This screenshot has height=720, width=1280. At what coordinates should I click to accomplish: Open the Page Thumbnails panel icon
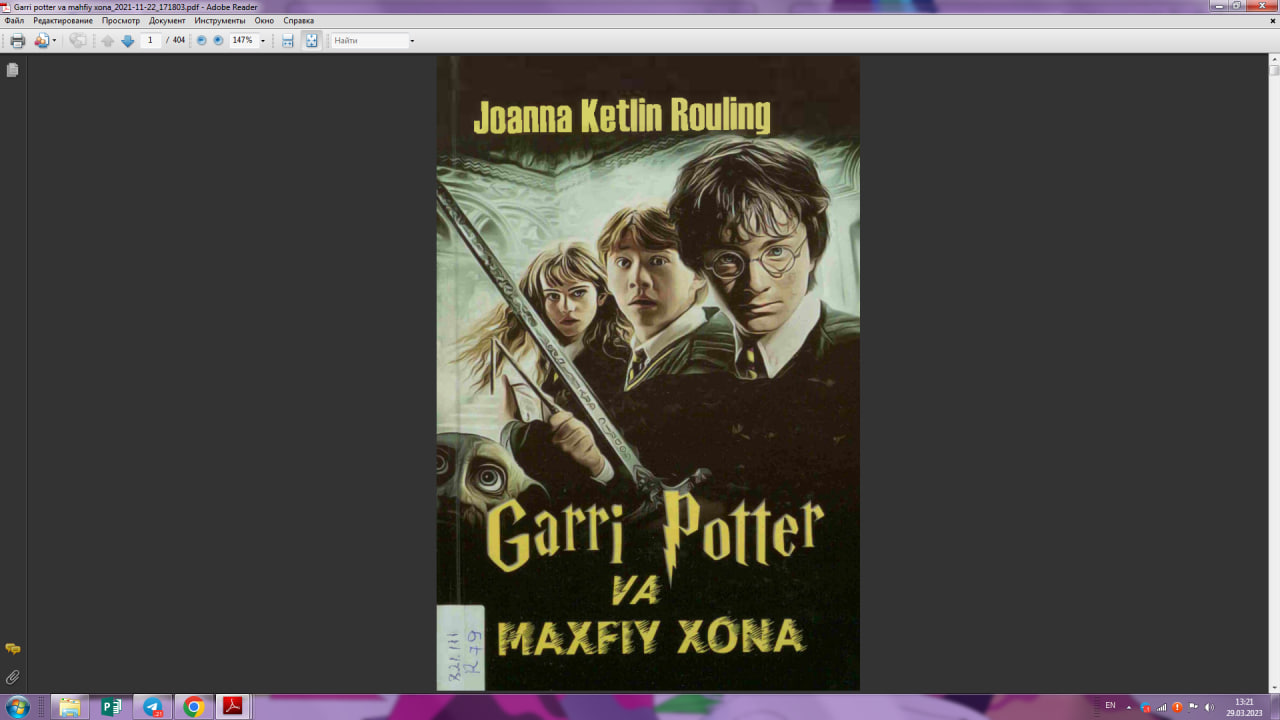11,69
